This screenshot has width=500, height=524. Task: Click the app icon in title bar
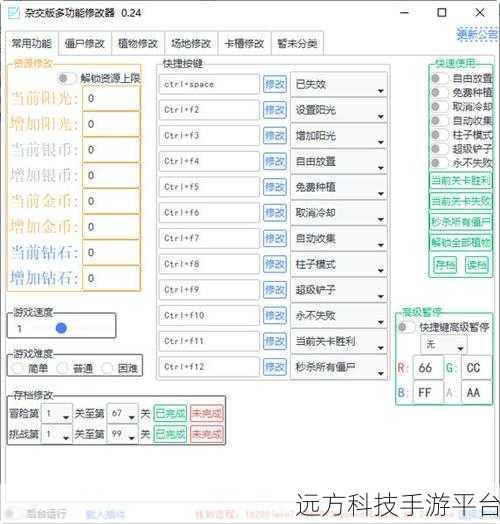[x=14, y=13]
